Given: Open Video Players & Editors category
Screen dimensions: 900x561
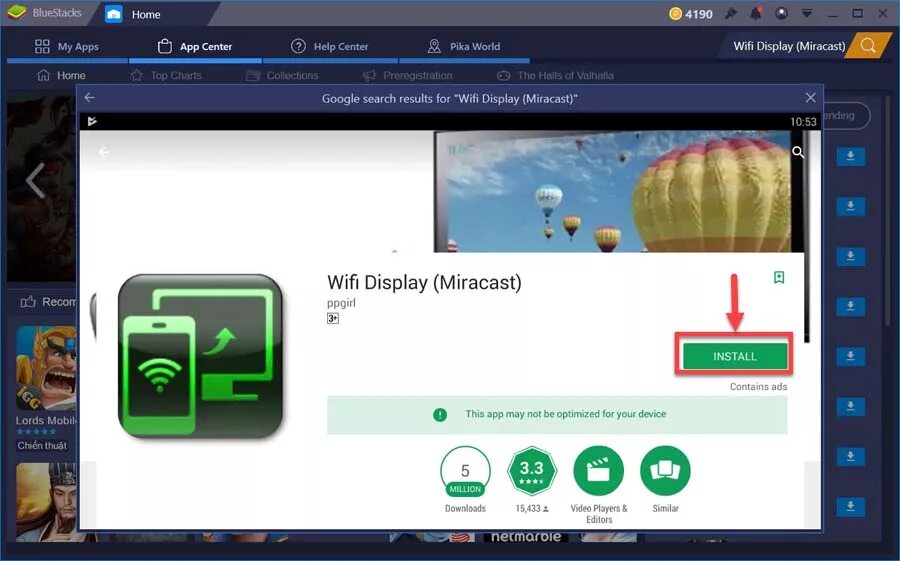Looking at the screenshot, I should pos(599,485).
